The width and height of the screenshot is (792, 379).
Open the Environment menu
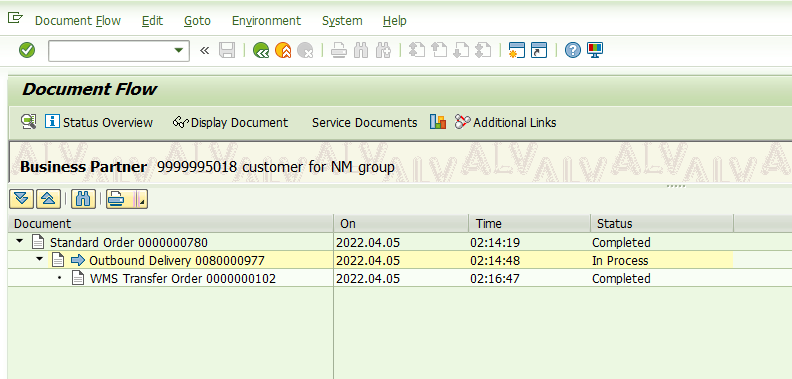click(266, 21)
